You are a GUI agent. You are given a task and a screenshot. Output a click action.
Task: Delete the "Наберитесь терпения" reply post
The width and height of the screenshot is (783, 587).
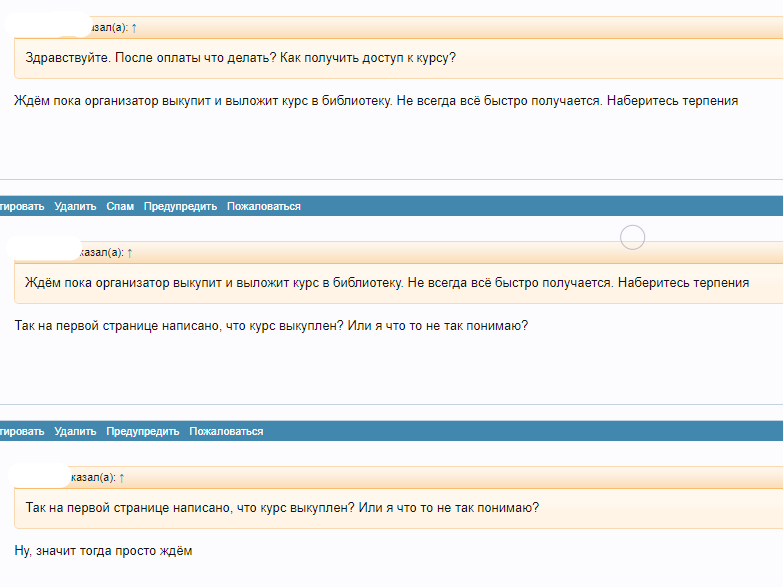point(75,206)
